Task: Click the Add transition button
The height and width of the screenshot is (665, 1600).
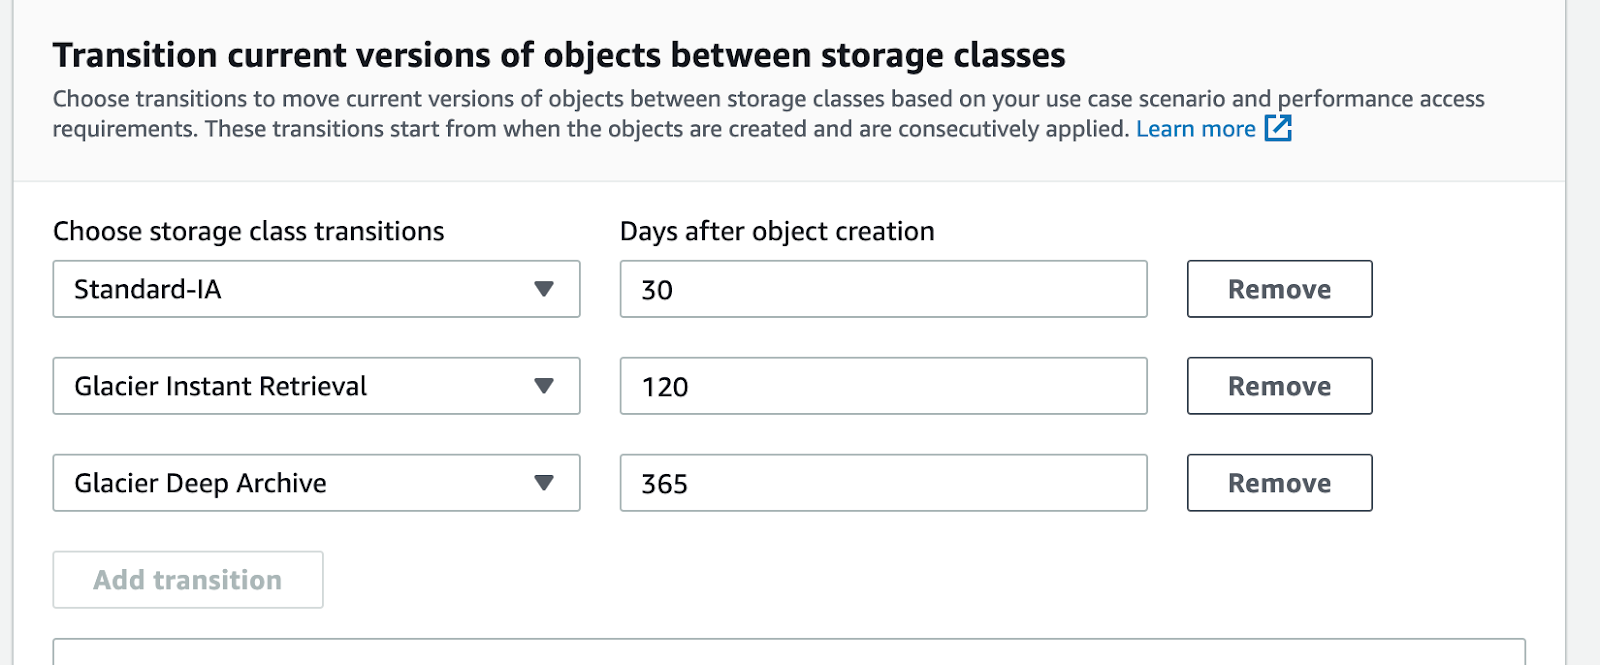Action: pyautogui.click(x=187, y=579)
